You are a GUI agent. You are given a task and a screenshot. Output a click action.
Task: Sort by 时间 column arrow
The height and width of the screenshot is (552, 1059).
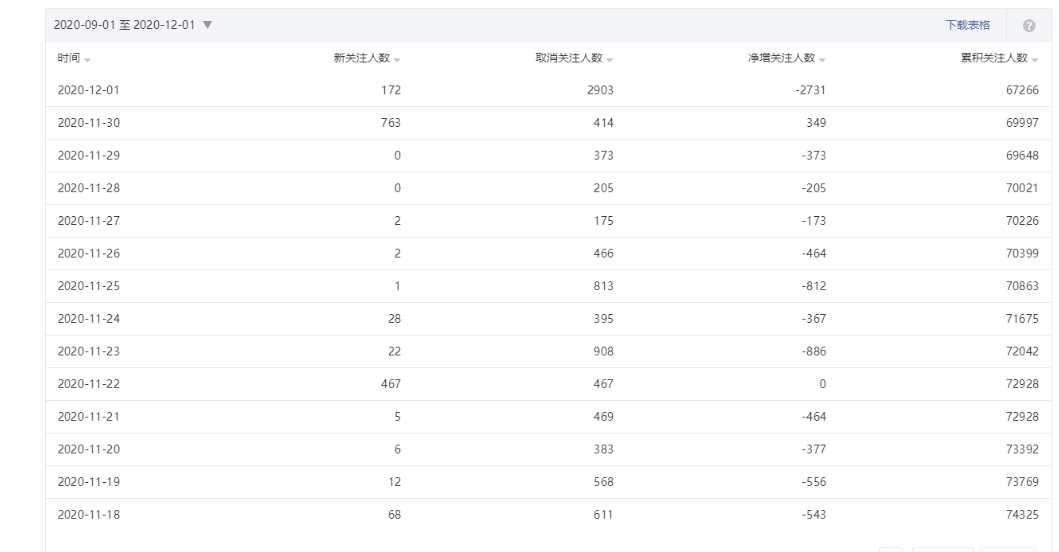click(x=87, y=60)
